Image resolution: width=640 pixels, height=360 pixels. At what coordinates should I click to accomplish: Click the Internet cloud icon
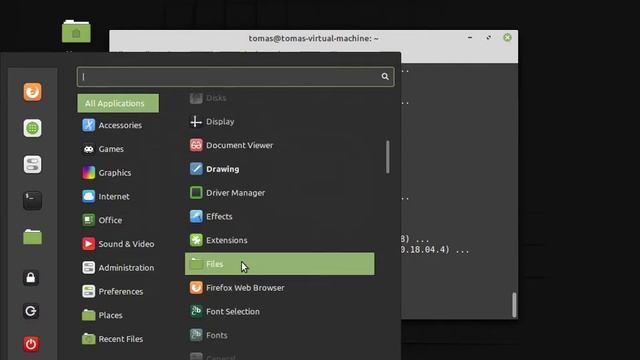pos(88,196)
